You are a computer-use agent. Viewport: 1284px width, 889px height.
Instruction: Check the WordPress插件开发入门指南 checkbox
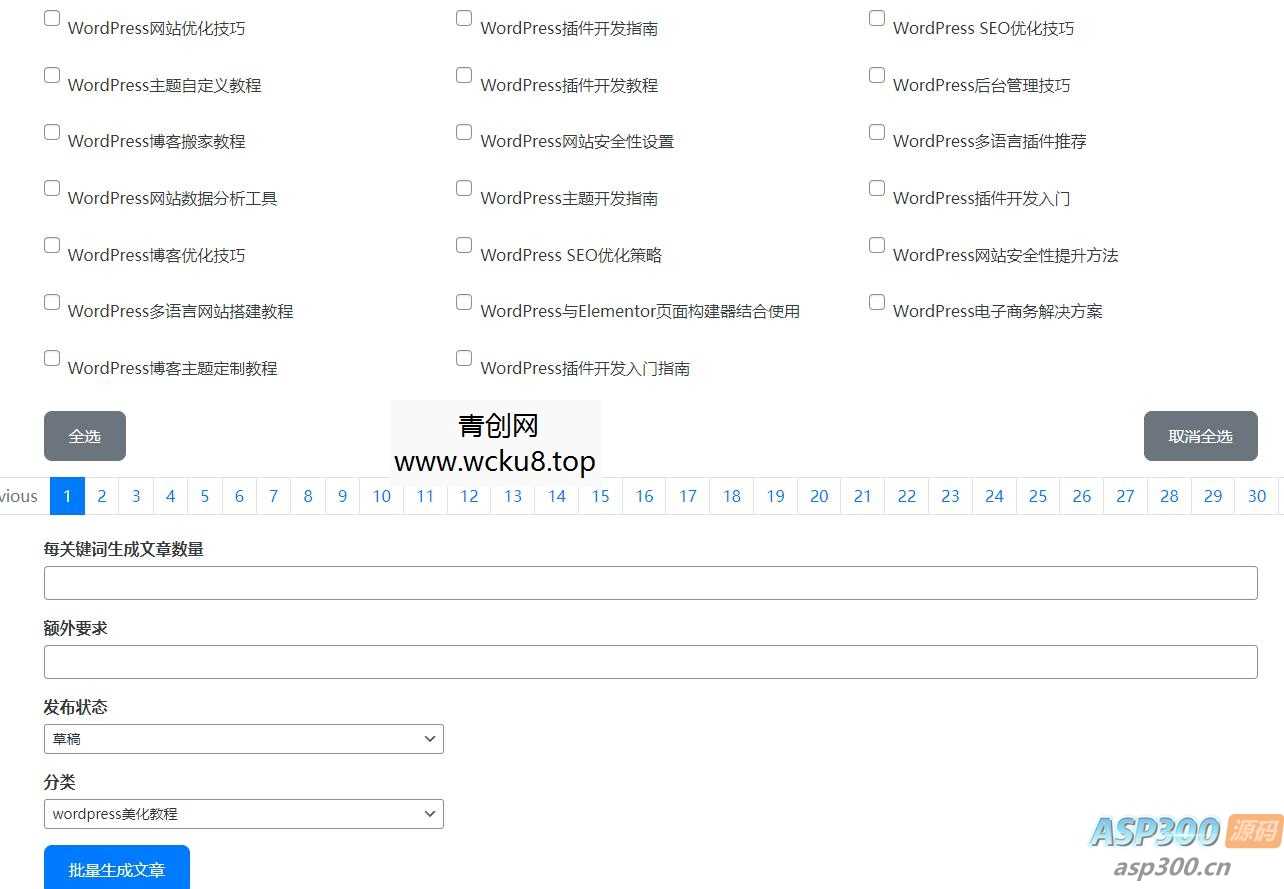point(463,357)
